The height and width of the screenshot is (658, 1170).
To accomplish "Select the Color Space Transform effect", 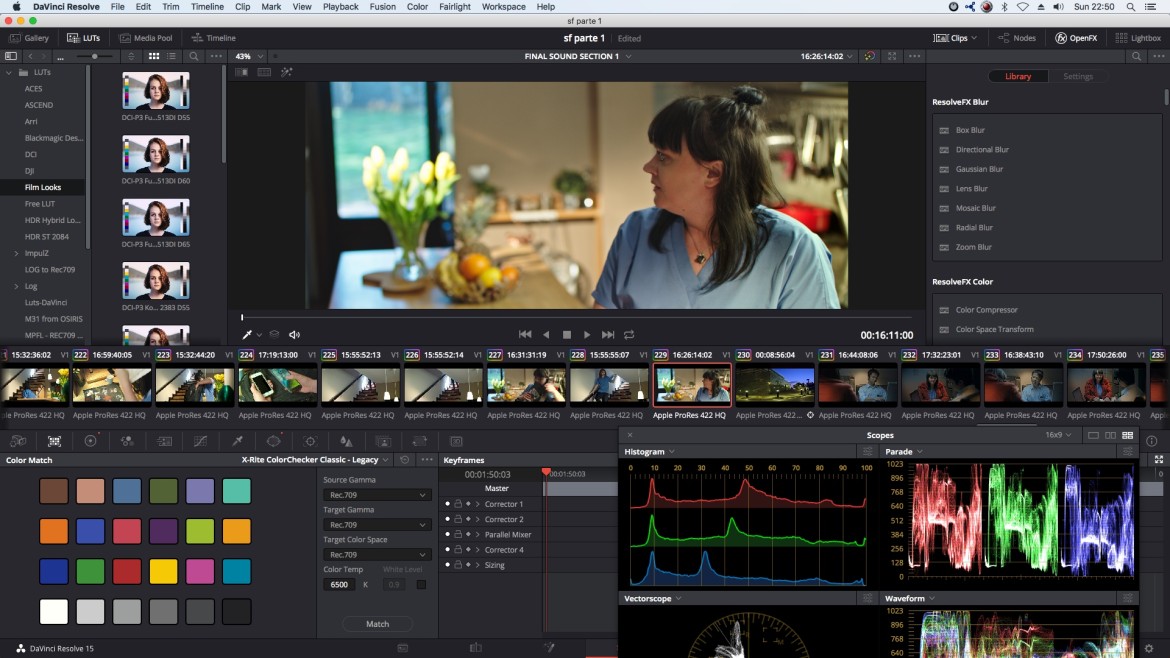I will (994, 329).
